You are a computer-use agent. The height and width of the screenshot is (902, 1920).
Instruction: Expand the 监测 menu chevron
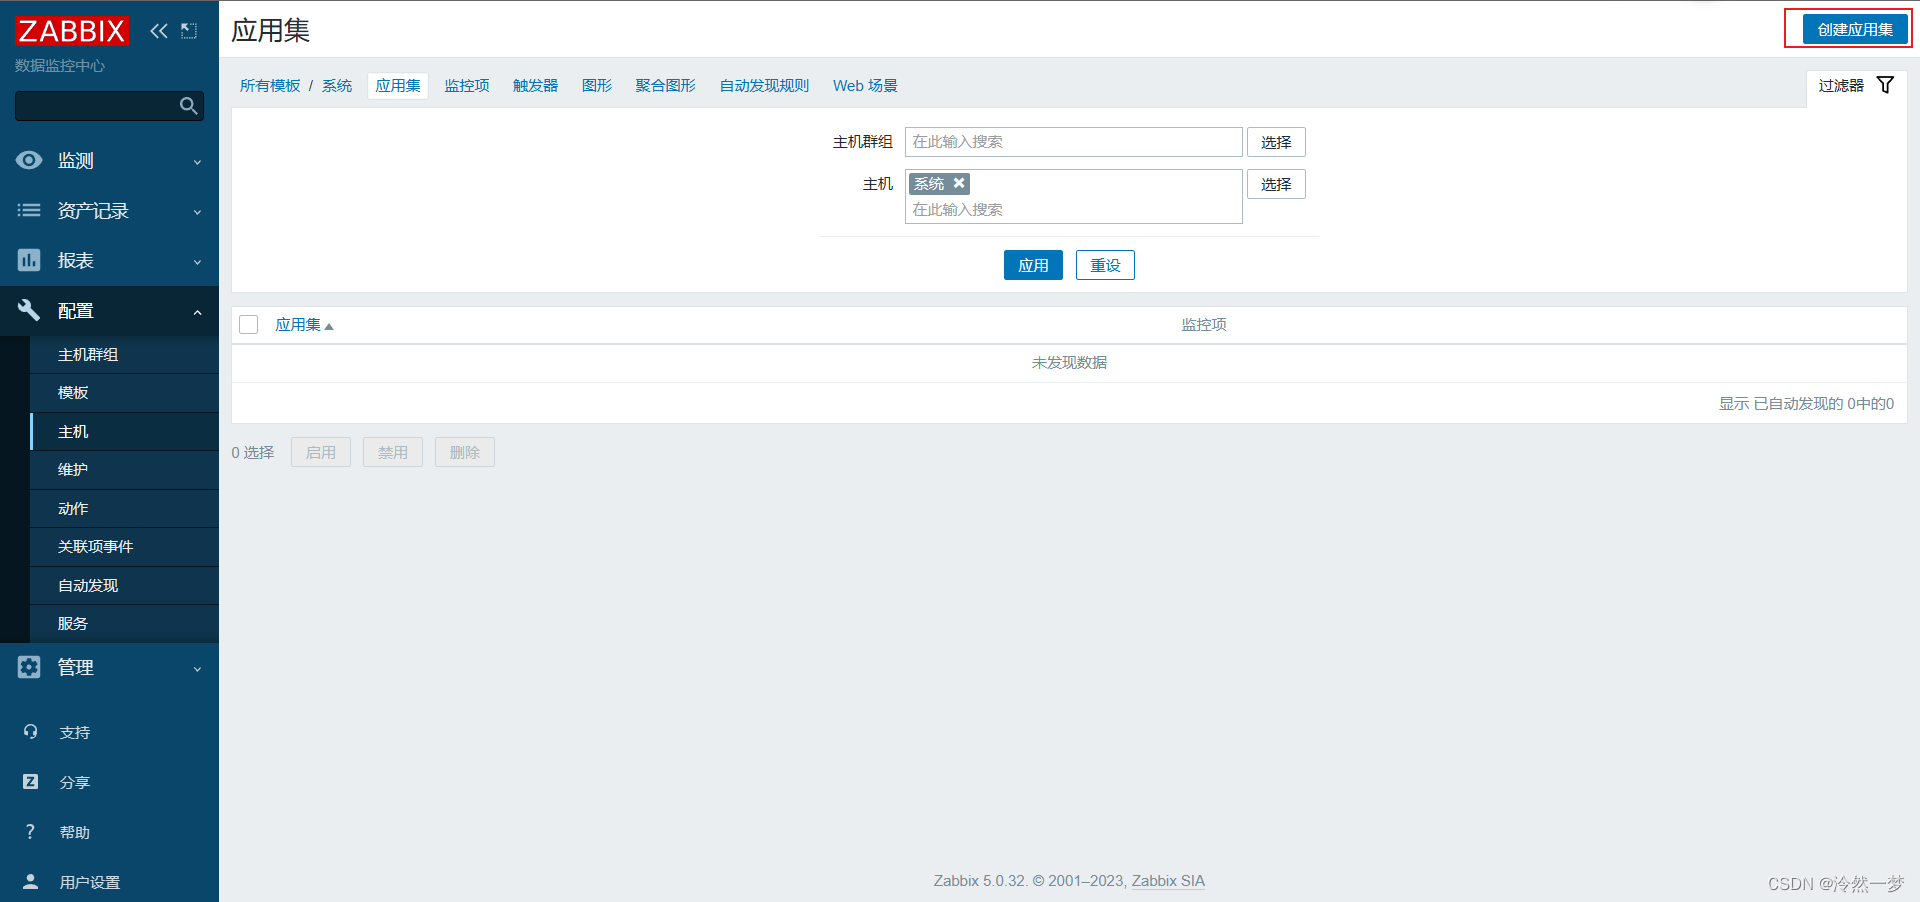(197, 162)
